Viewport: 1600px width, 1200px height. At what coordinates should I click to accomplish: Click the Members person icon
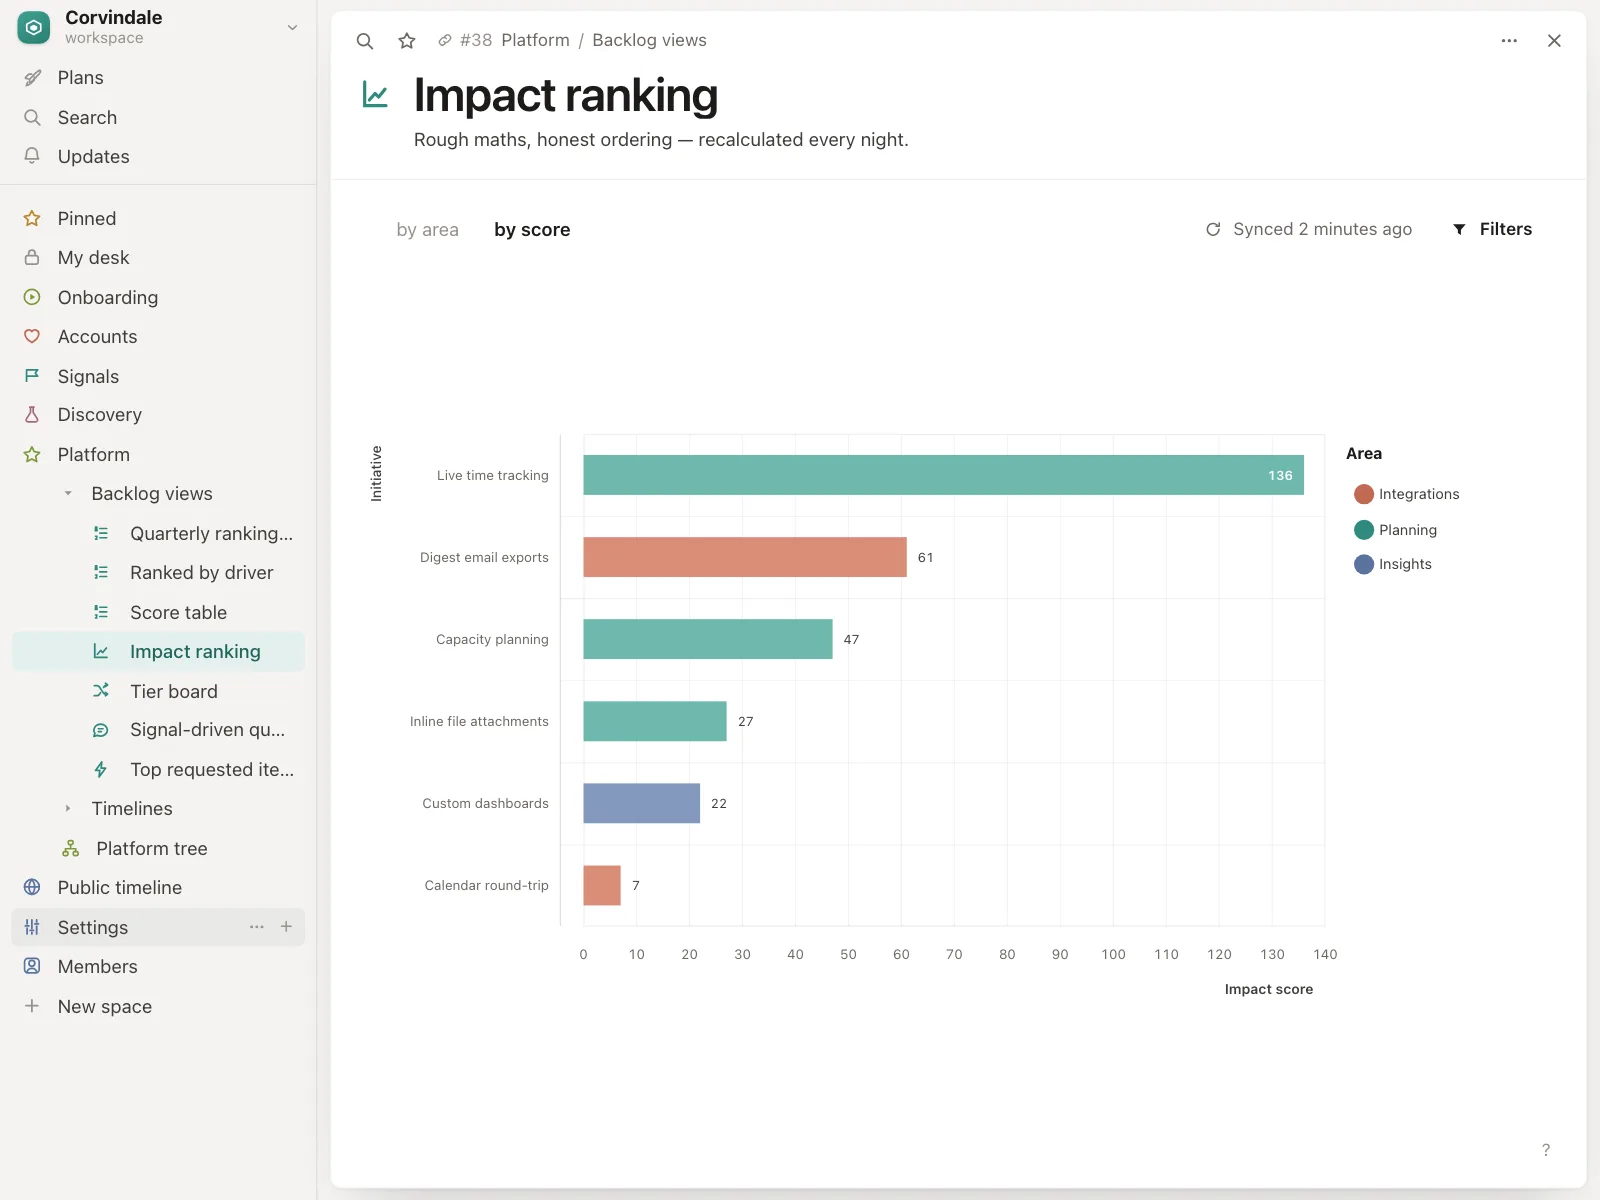(x=32, y=967)
